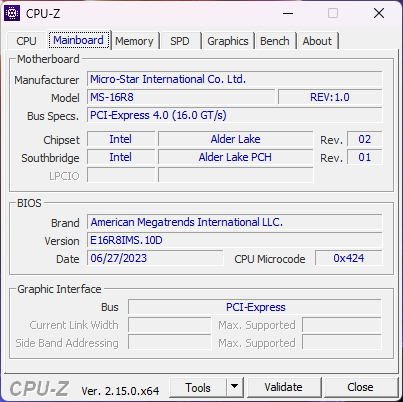The height and width of the screenshot is (402, 403).
Task: Select the Bus Specs PCI-Express 4.0 value
Action: point(235,115)
